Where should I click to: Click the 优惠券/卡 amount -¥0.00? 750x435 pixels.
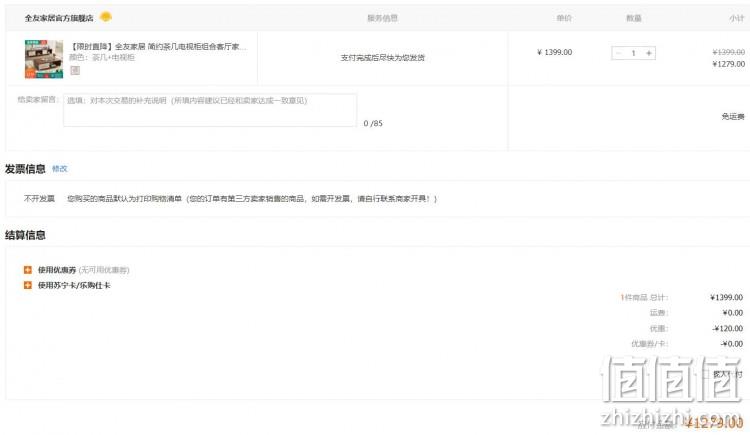coord(732,344)
